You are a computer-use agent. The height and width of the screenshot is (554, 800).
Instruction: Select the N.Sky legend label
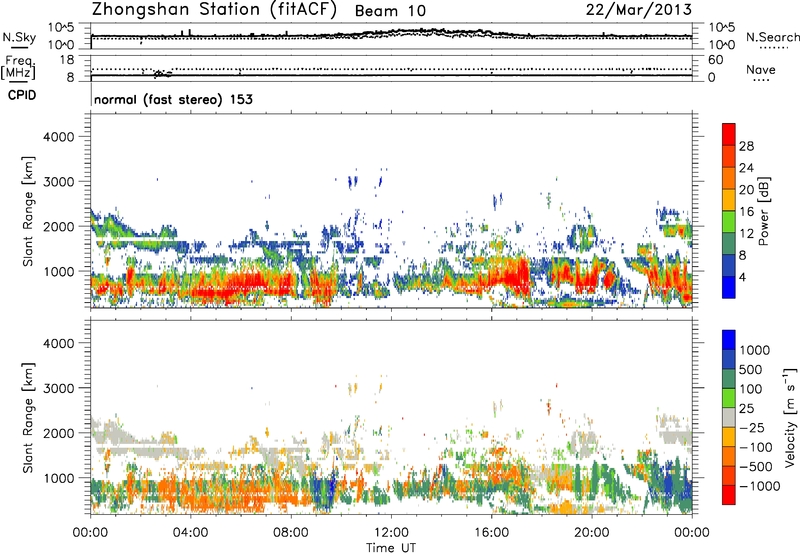click(x=19, y=37)
